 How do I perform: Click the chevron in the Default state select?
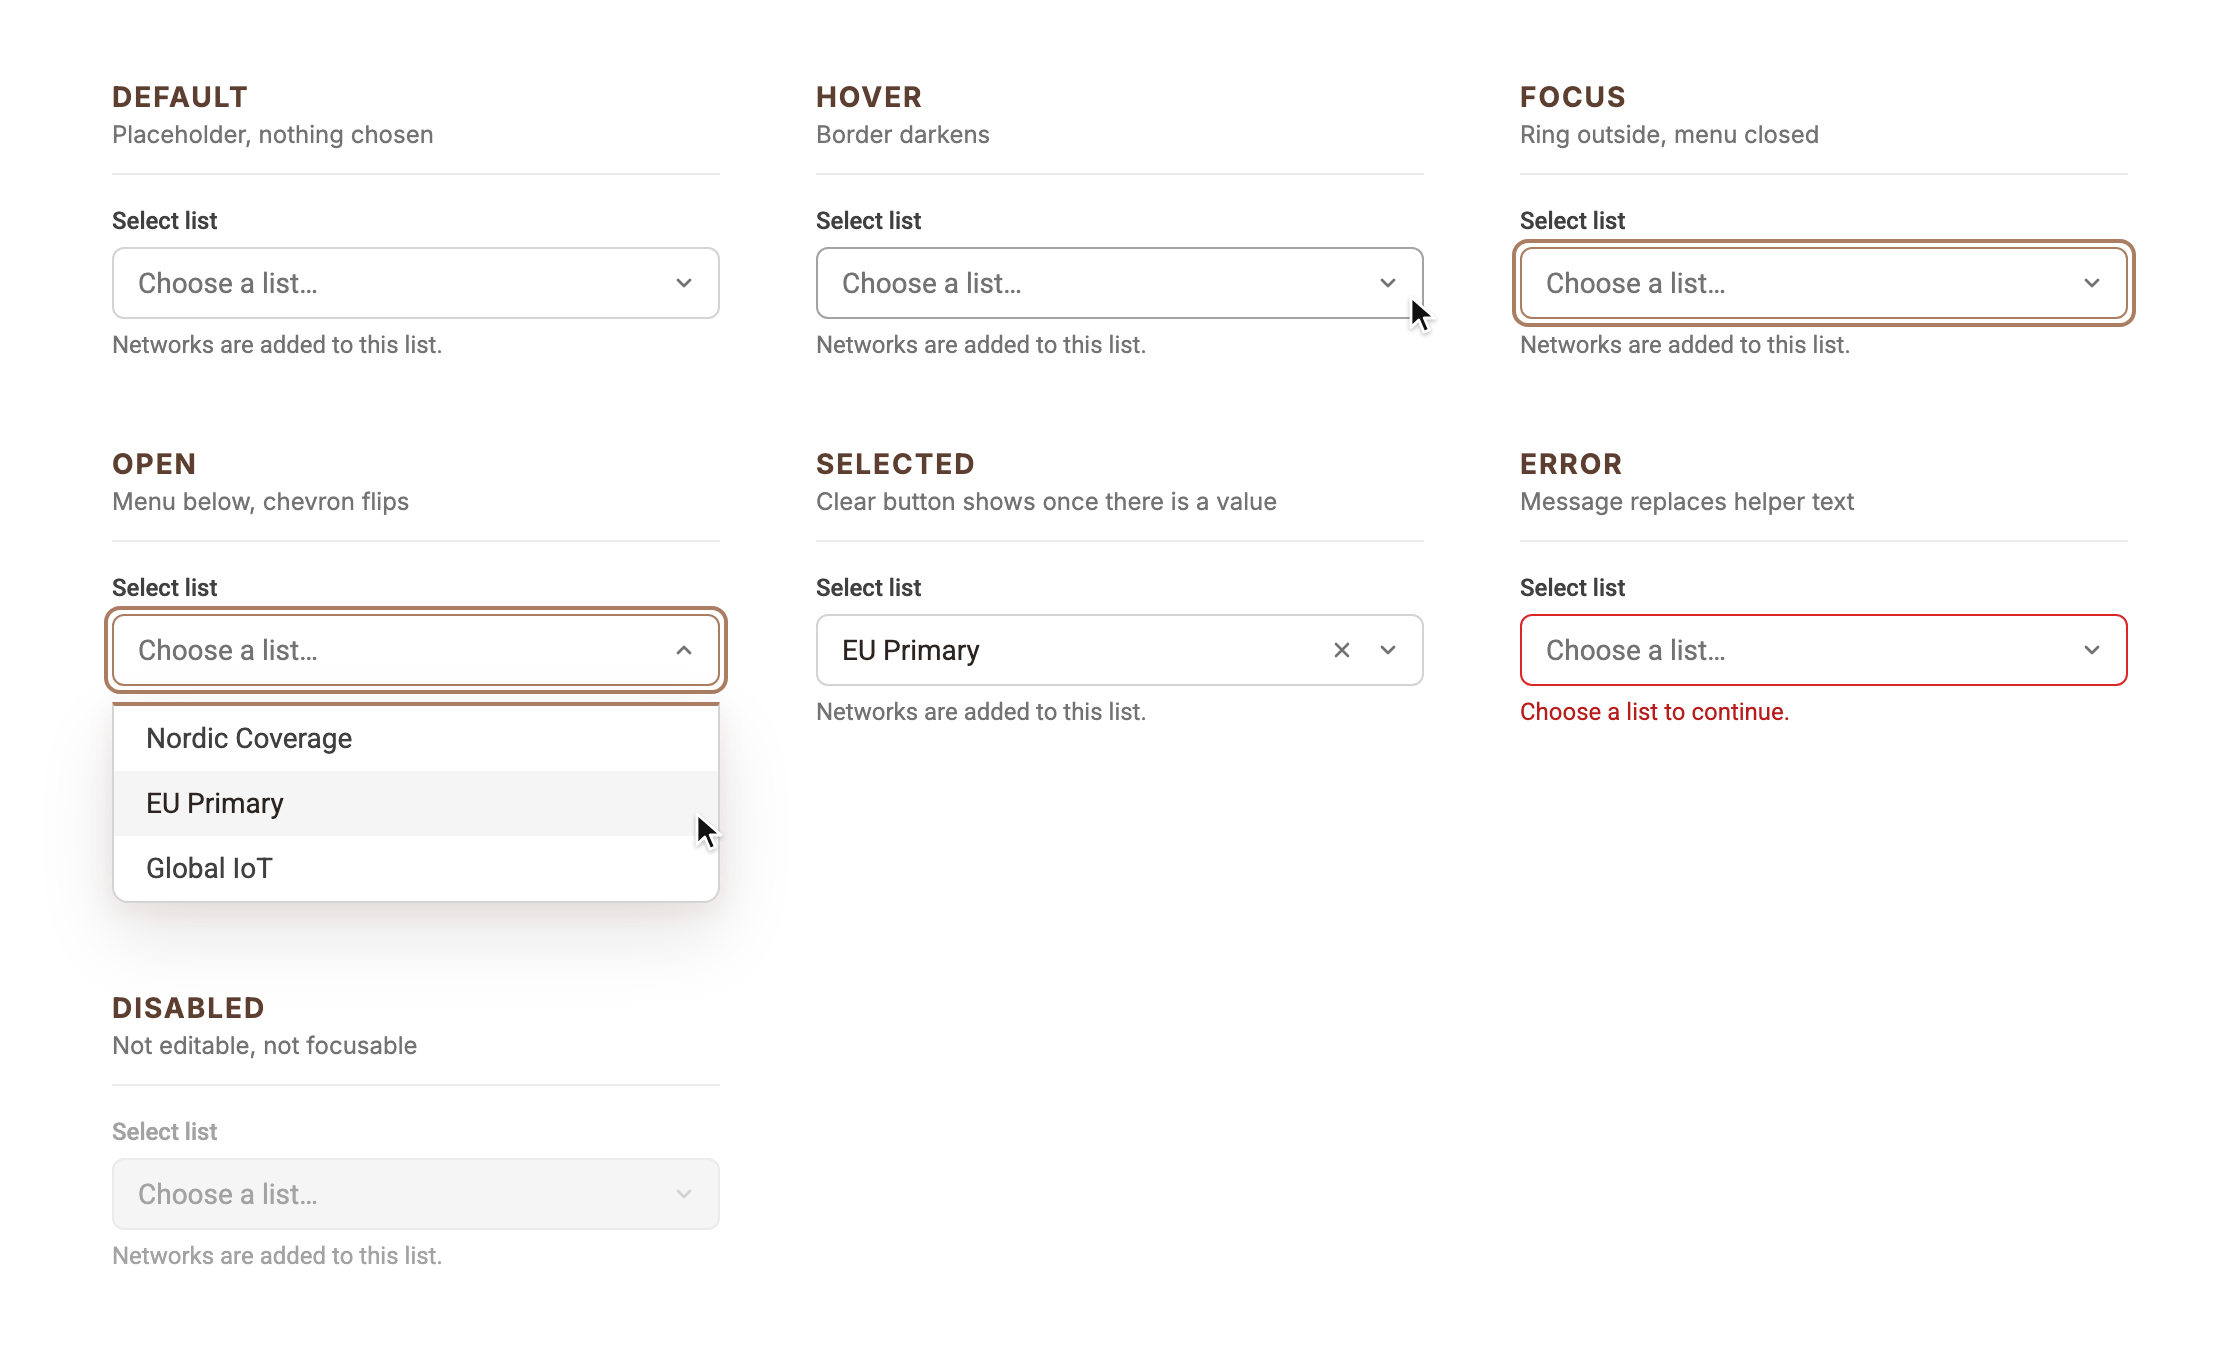tap(684, 283)
